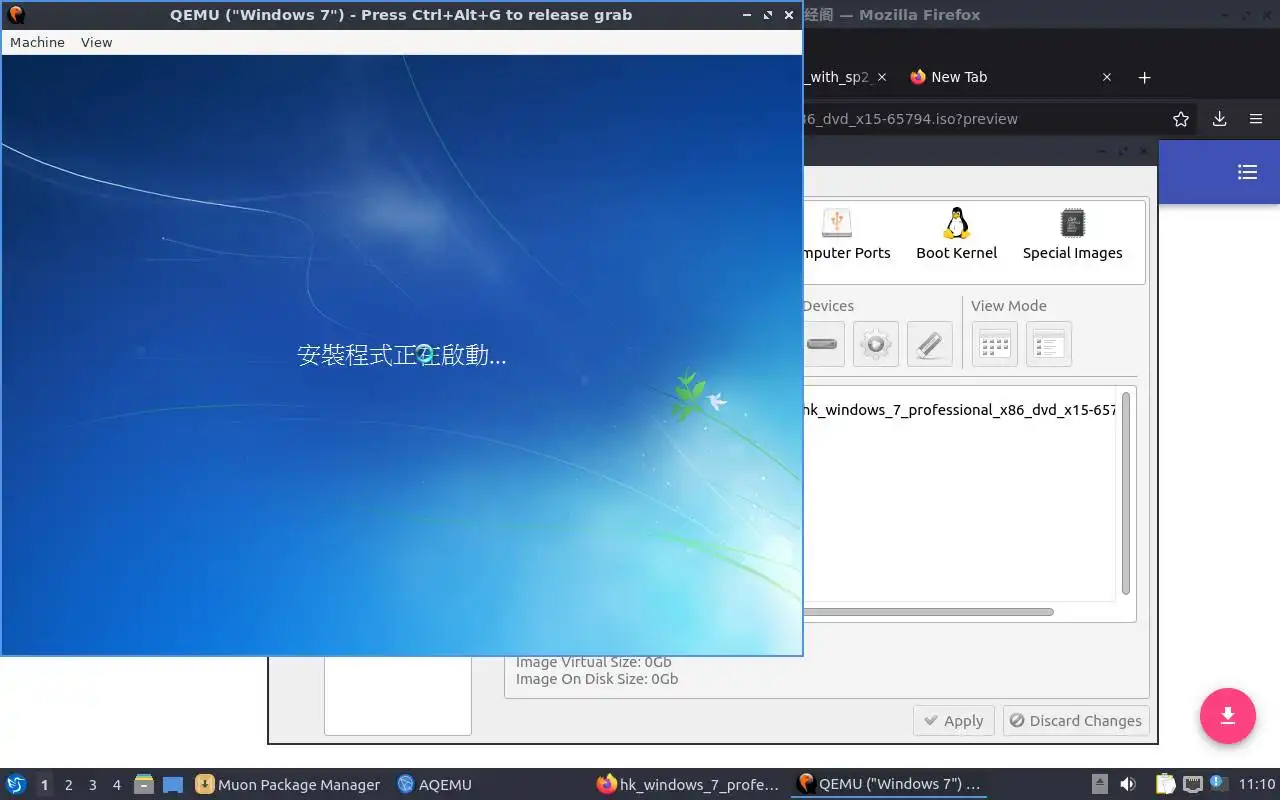The height and width of the screenshot is (800, 1280).
Task: Click the notification info tray icon
Action: pyautogui.click(x=1218, y=783)
